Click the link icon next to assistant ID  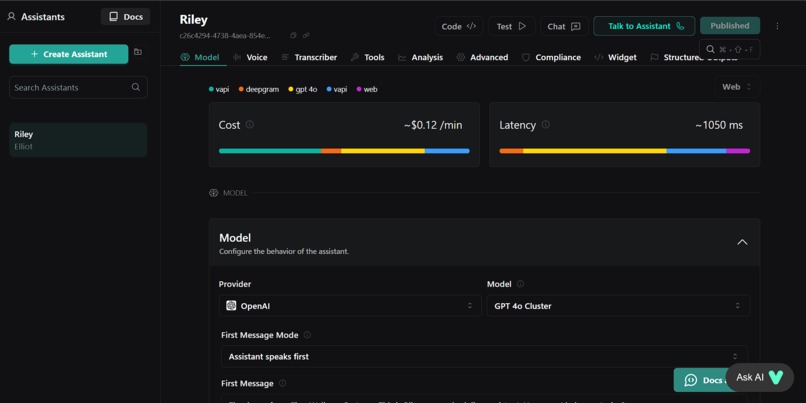pyautogui.click(x=306, y=35)
